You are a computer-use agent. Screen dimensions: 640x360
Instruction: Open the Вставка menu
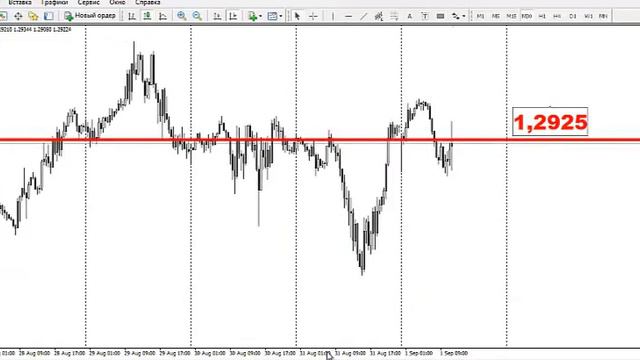pos(20,2)
